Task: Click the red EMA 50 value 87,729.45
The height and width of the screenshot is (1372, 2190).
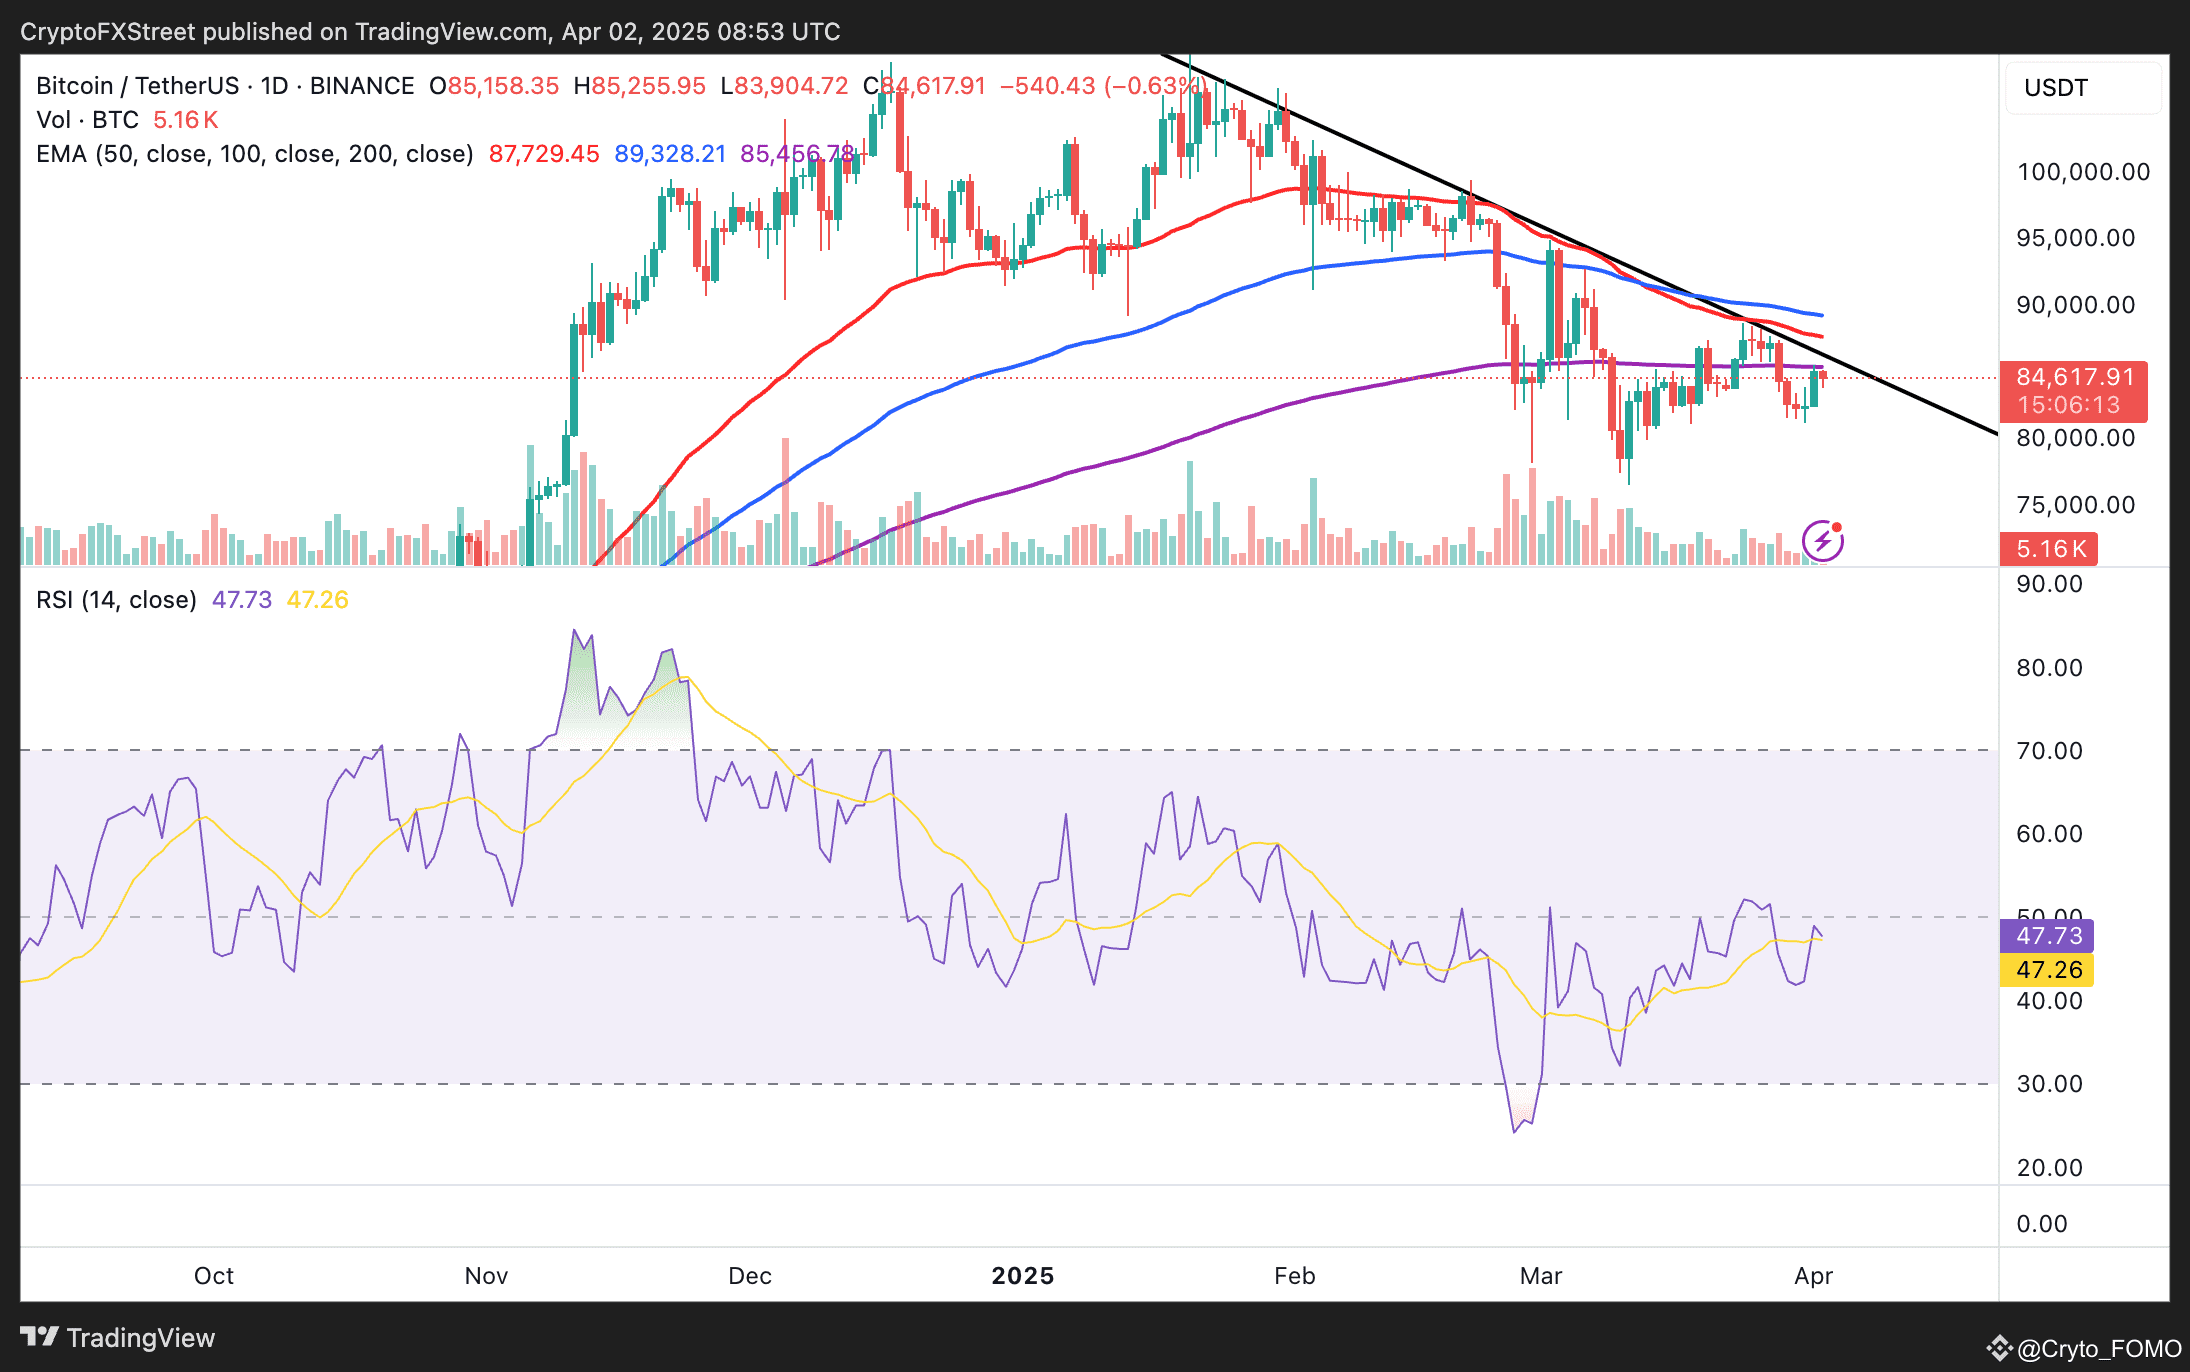Action: pyautogui.click(x=544, y=154)
